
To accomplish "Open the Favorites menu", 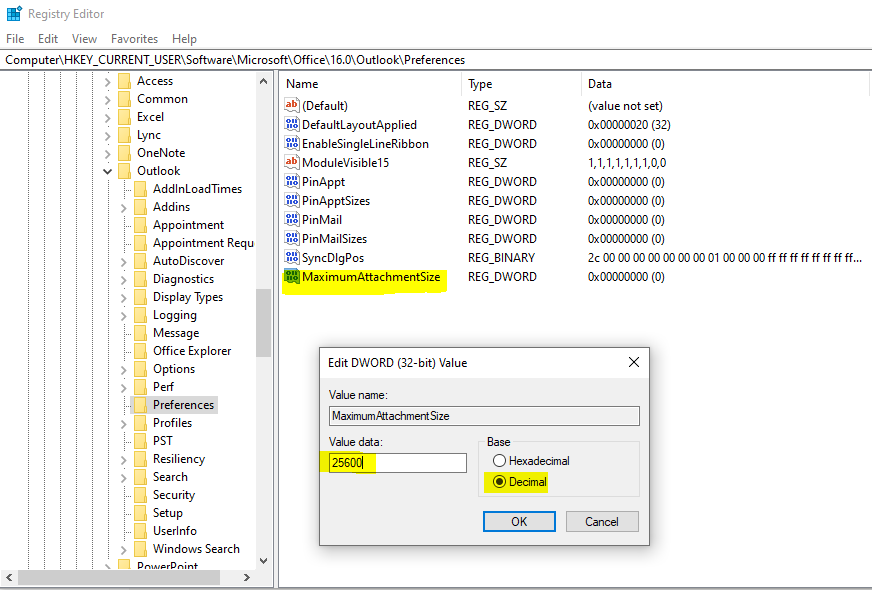I will click(x=134, y=39).
